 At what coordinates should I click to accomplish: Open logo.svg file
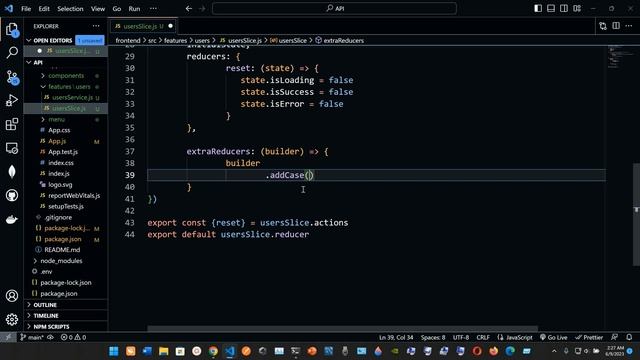(x=60, y=184)
